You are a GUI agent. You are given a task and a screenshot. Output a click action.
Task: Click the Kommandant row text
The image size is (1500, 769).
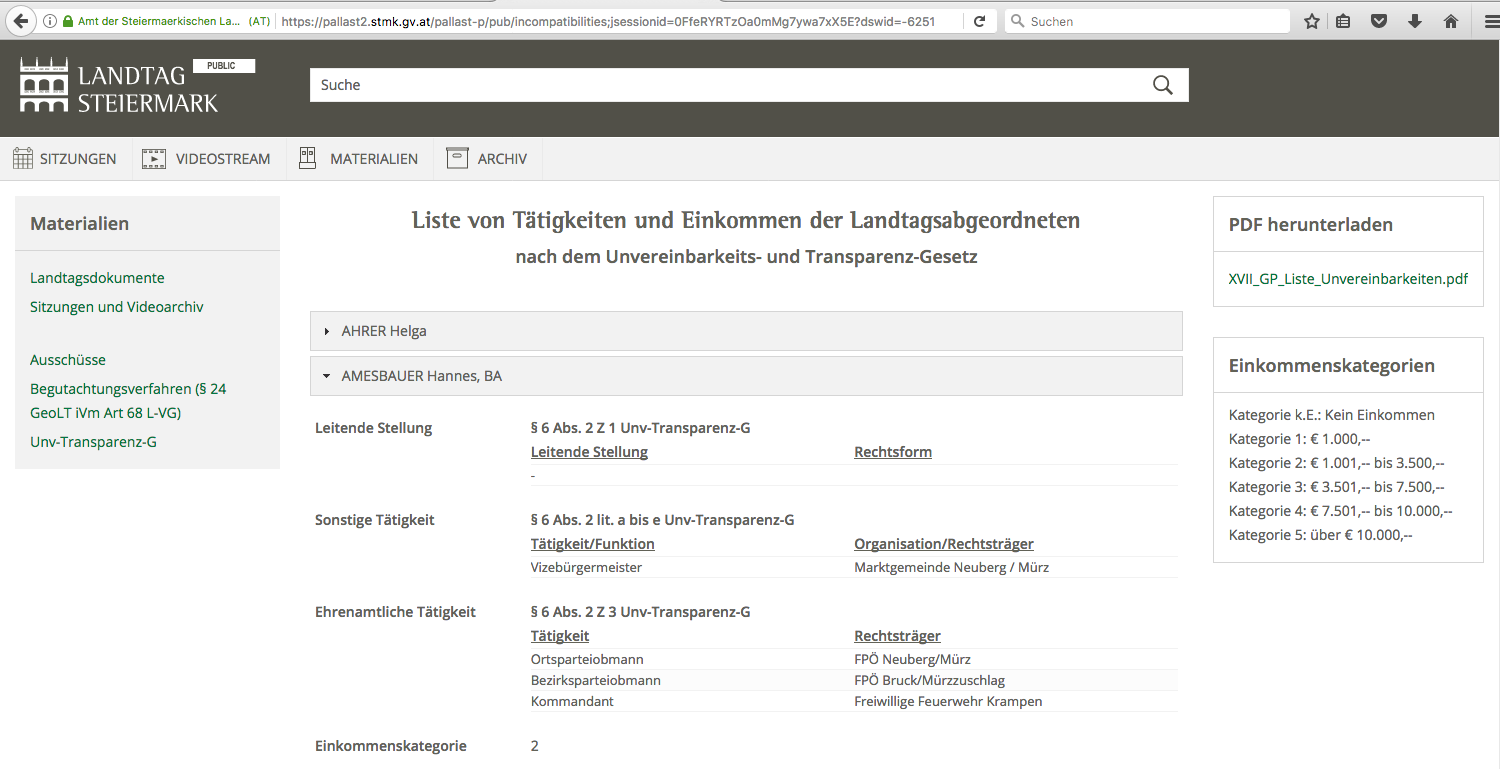[x=572, y=701]
